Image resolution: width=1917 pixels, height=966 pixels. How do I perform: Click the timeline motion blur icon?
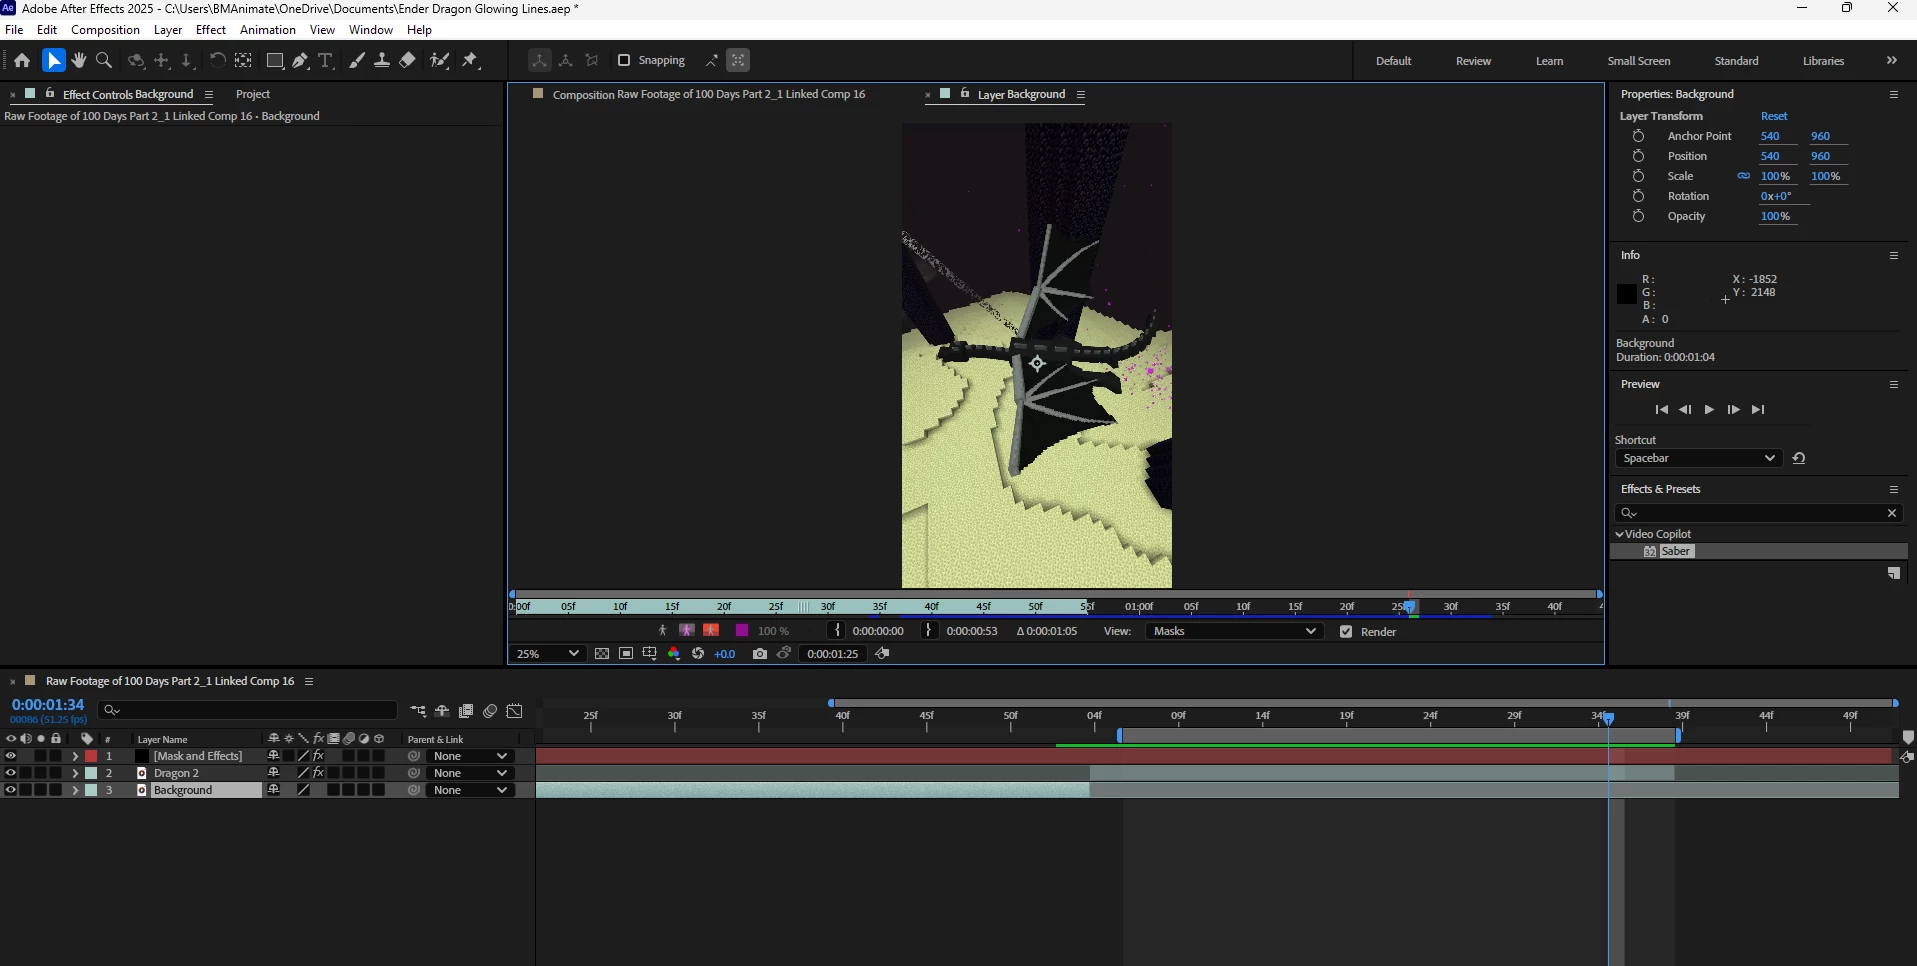tap(490, 711)
